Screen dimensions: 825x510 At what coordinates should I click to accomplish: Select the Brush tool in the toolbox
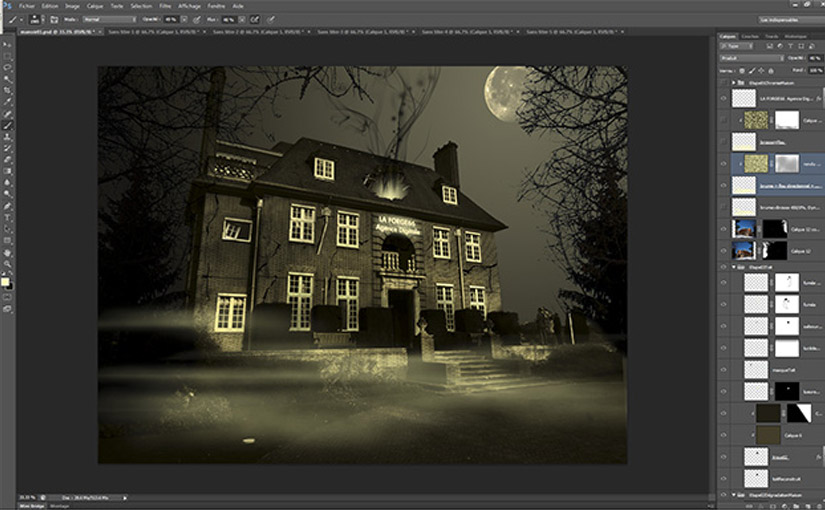(x=7, y=125)
